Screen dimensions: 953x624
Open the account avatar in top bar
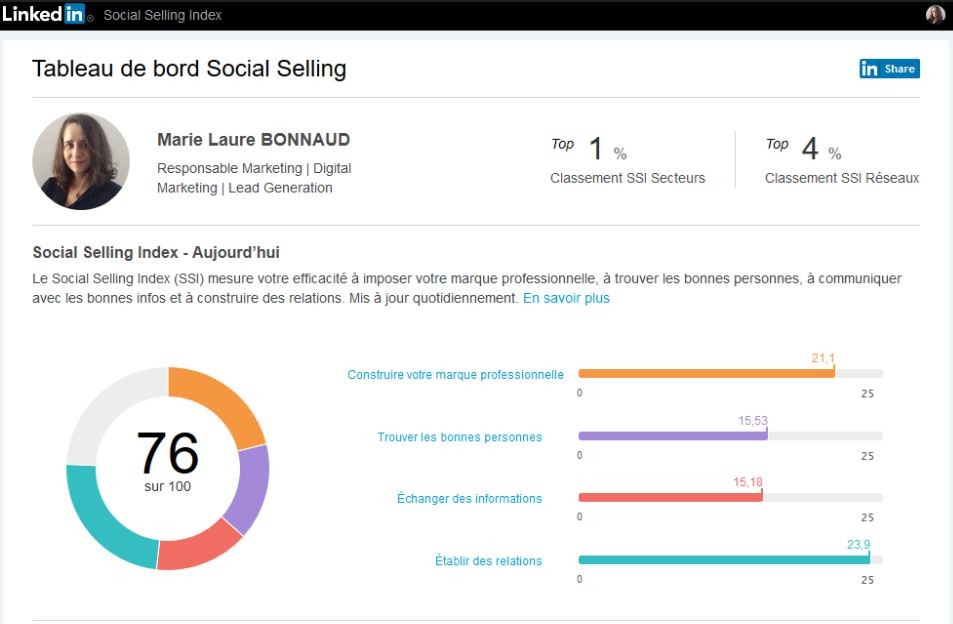(934, 15)
